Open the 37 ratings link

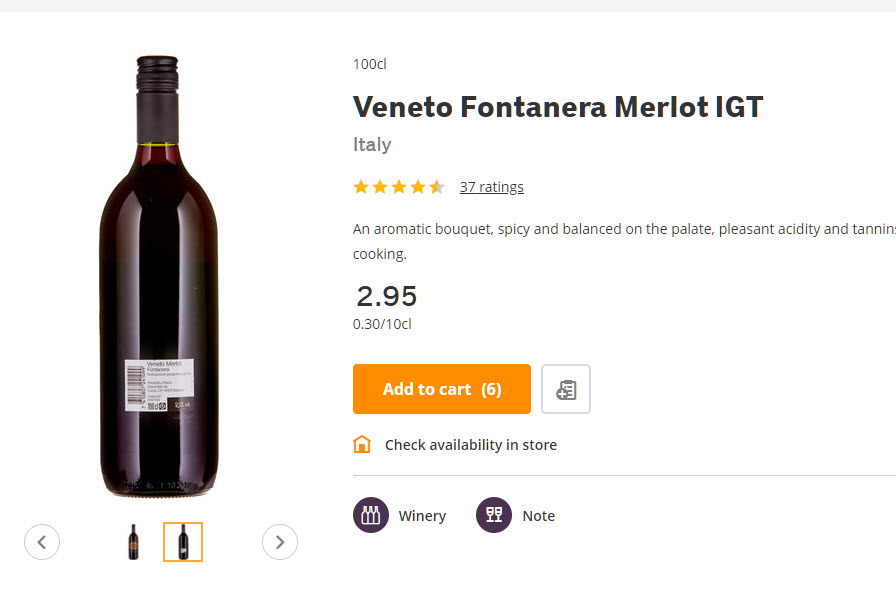pos(491,187)
